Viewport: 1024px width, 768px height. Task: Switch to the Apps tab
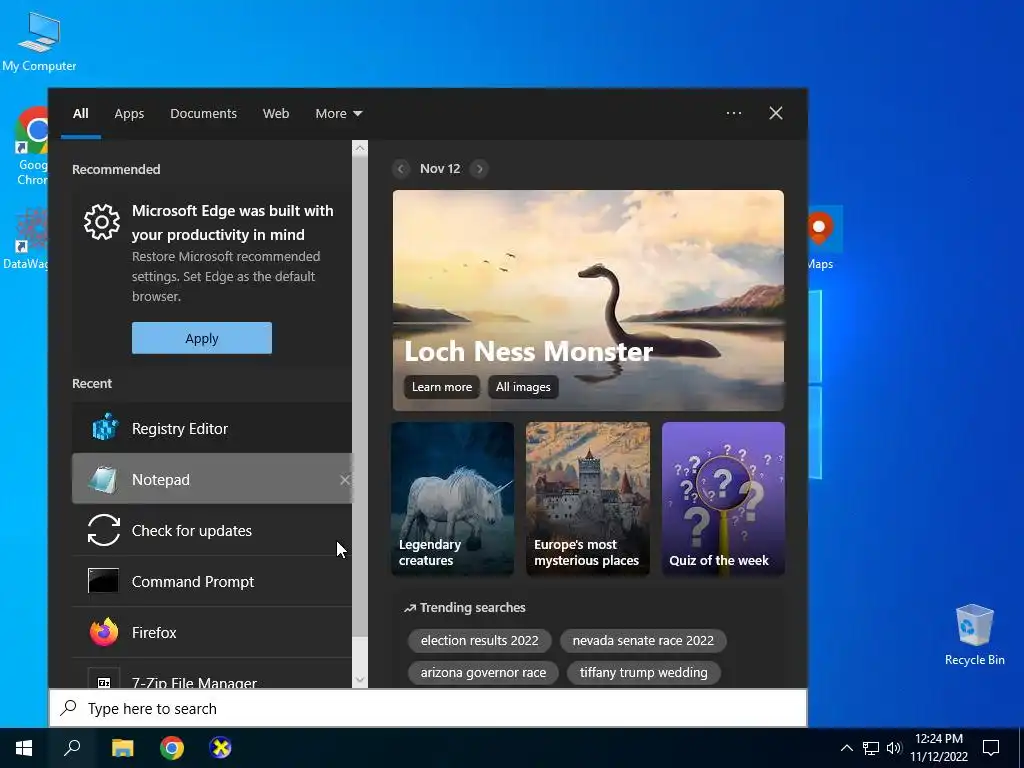129,114
